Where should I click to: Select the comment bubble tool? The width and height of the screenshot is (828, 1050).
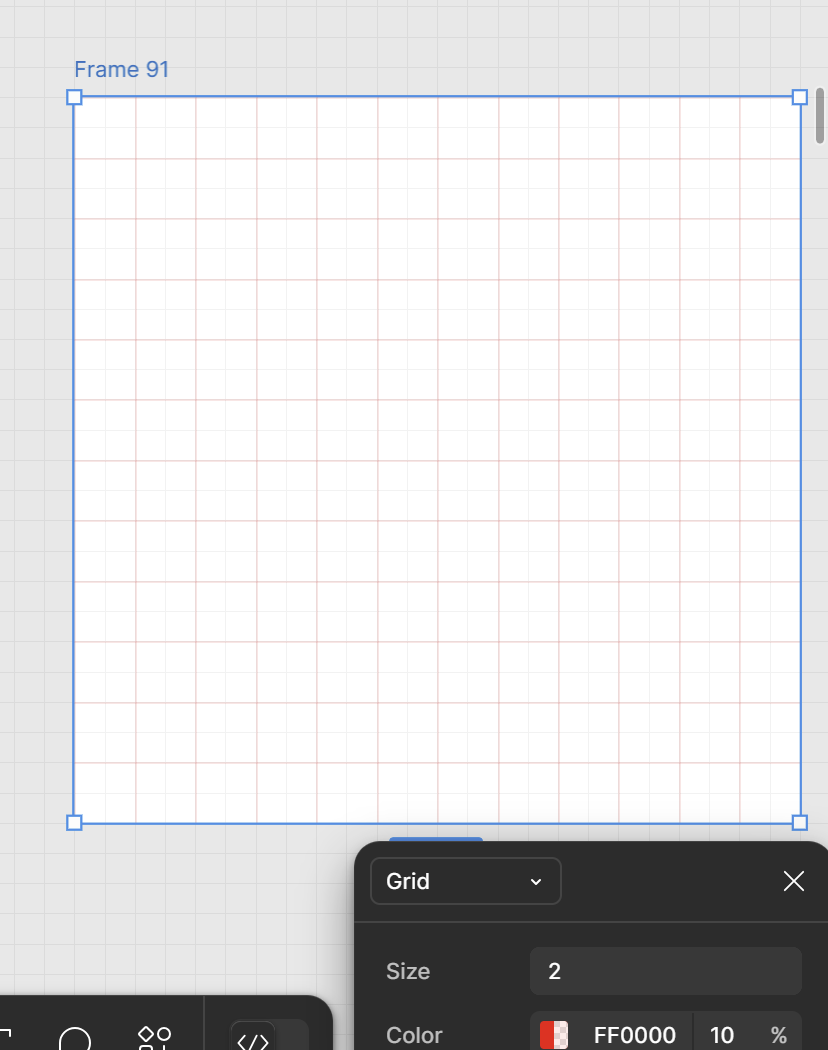point(75,1039)
